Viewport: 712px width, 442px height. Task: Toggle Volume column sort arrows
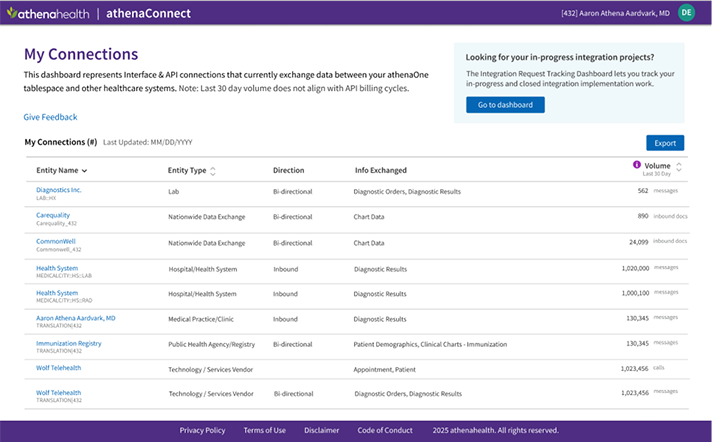click(679, 167)
